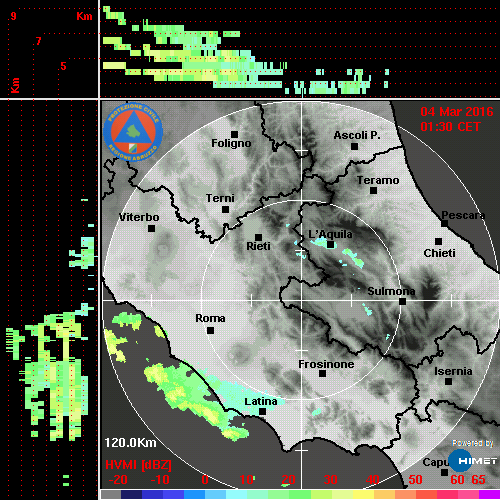Click the radar center crosshair
Viewport: 500px width, 500px height.
pos(302,301)
